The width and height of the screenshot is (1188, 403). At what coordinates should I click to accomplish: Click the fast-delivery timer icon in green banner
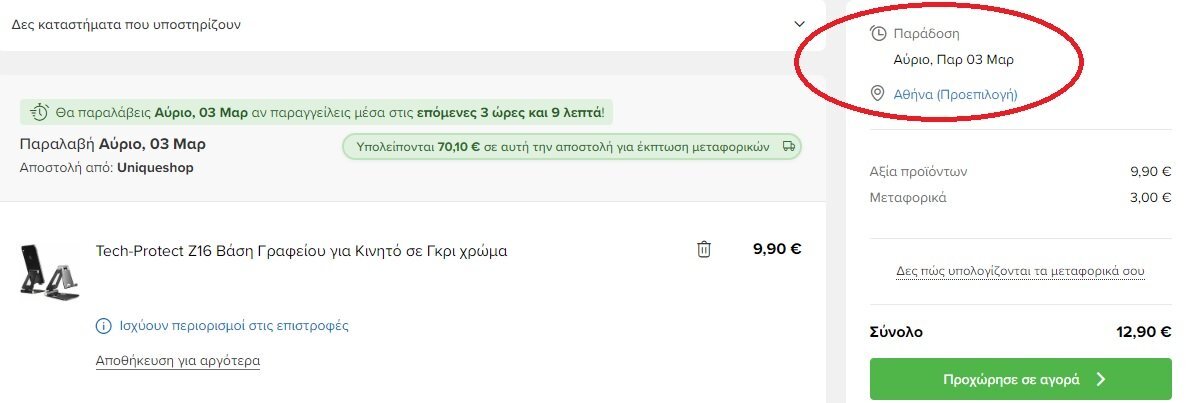(39, 114)
